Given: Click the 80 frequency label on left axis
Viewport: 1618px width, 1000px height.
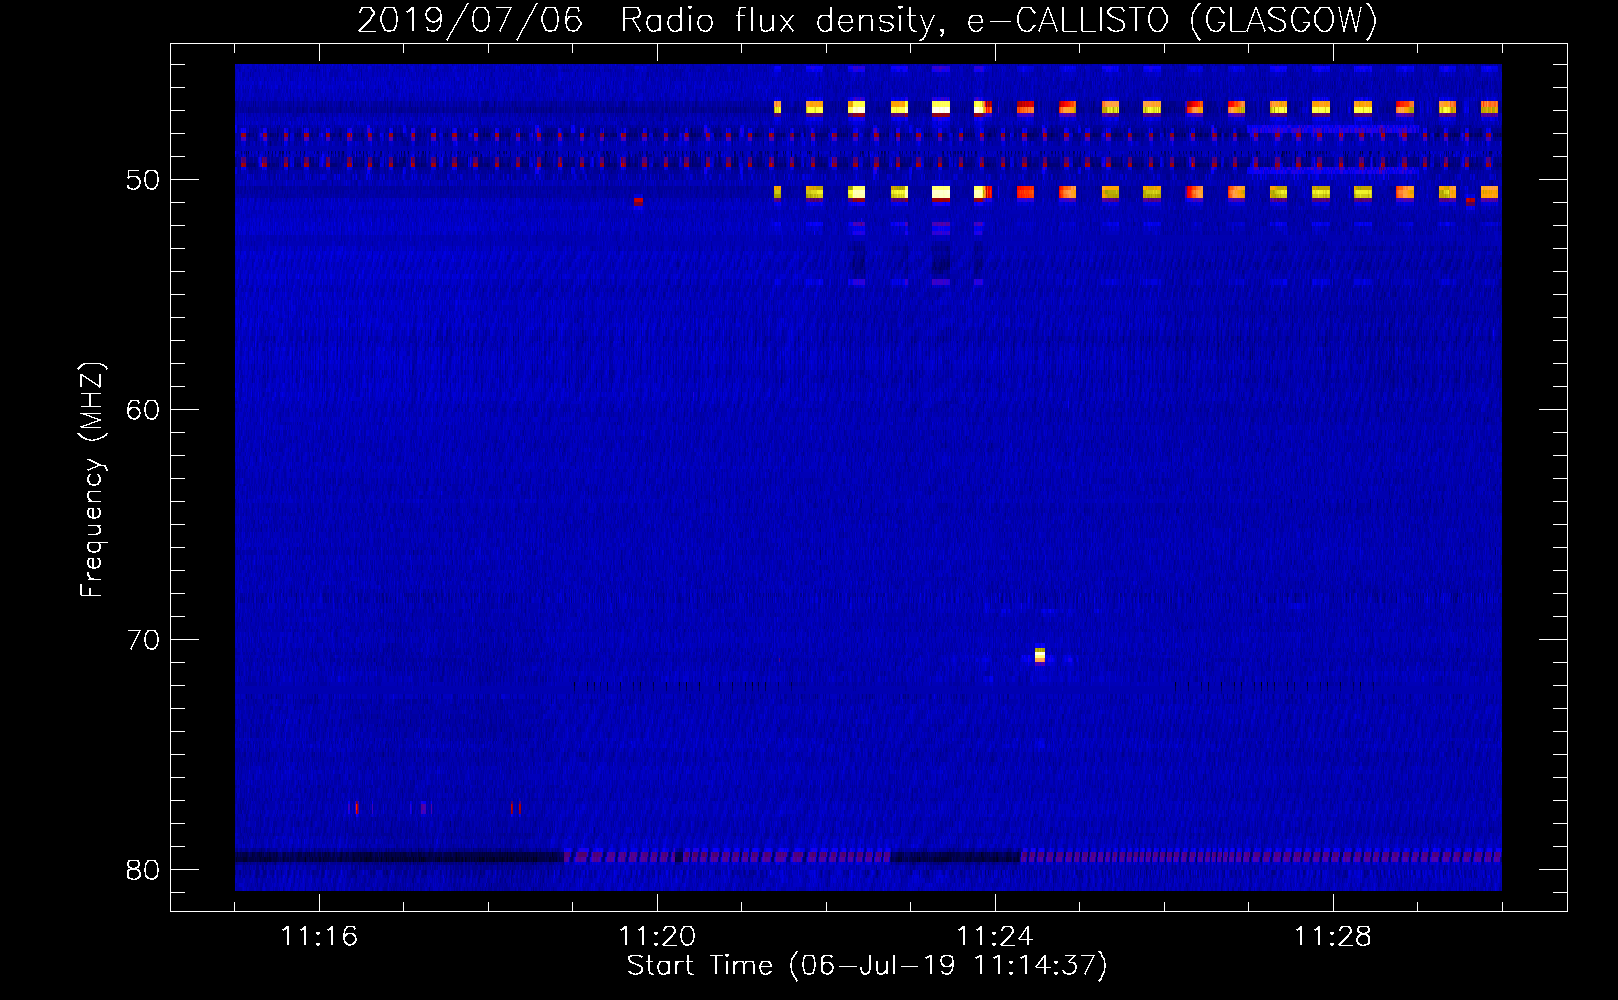Looking at the screenshot, I should (x=143, y=870).
